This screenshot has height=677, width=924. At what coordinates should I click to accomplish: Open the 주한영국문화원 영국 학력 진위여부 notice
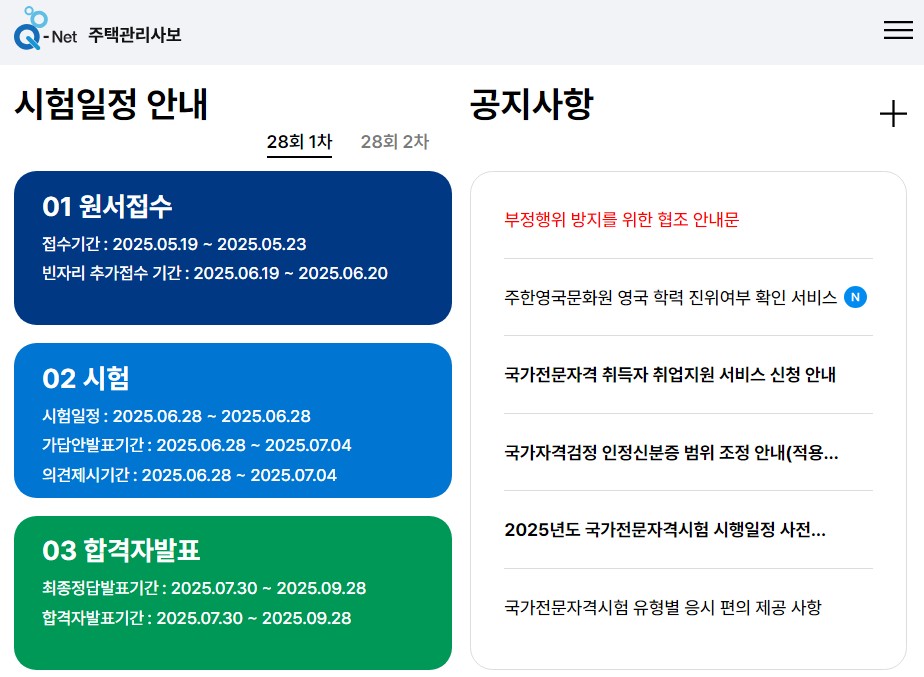(x=670, y=297)
